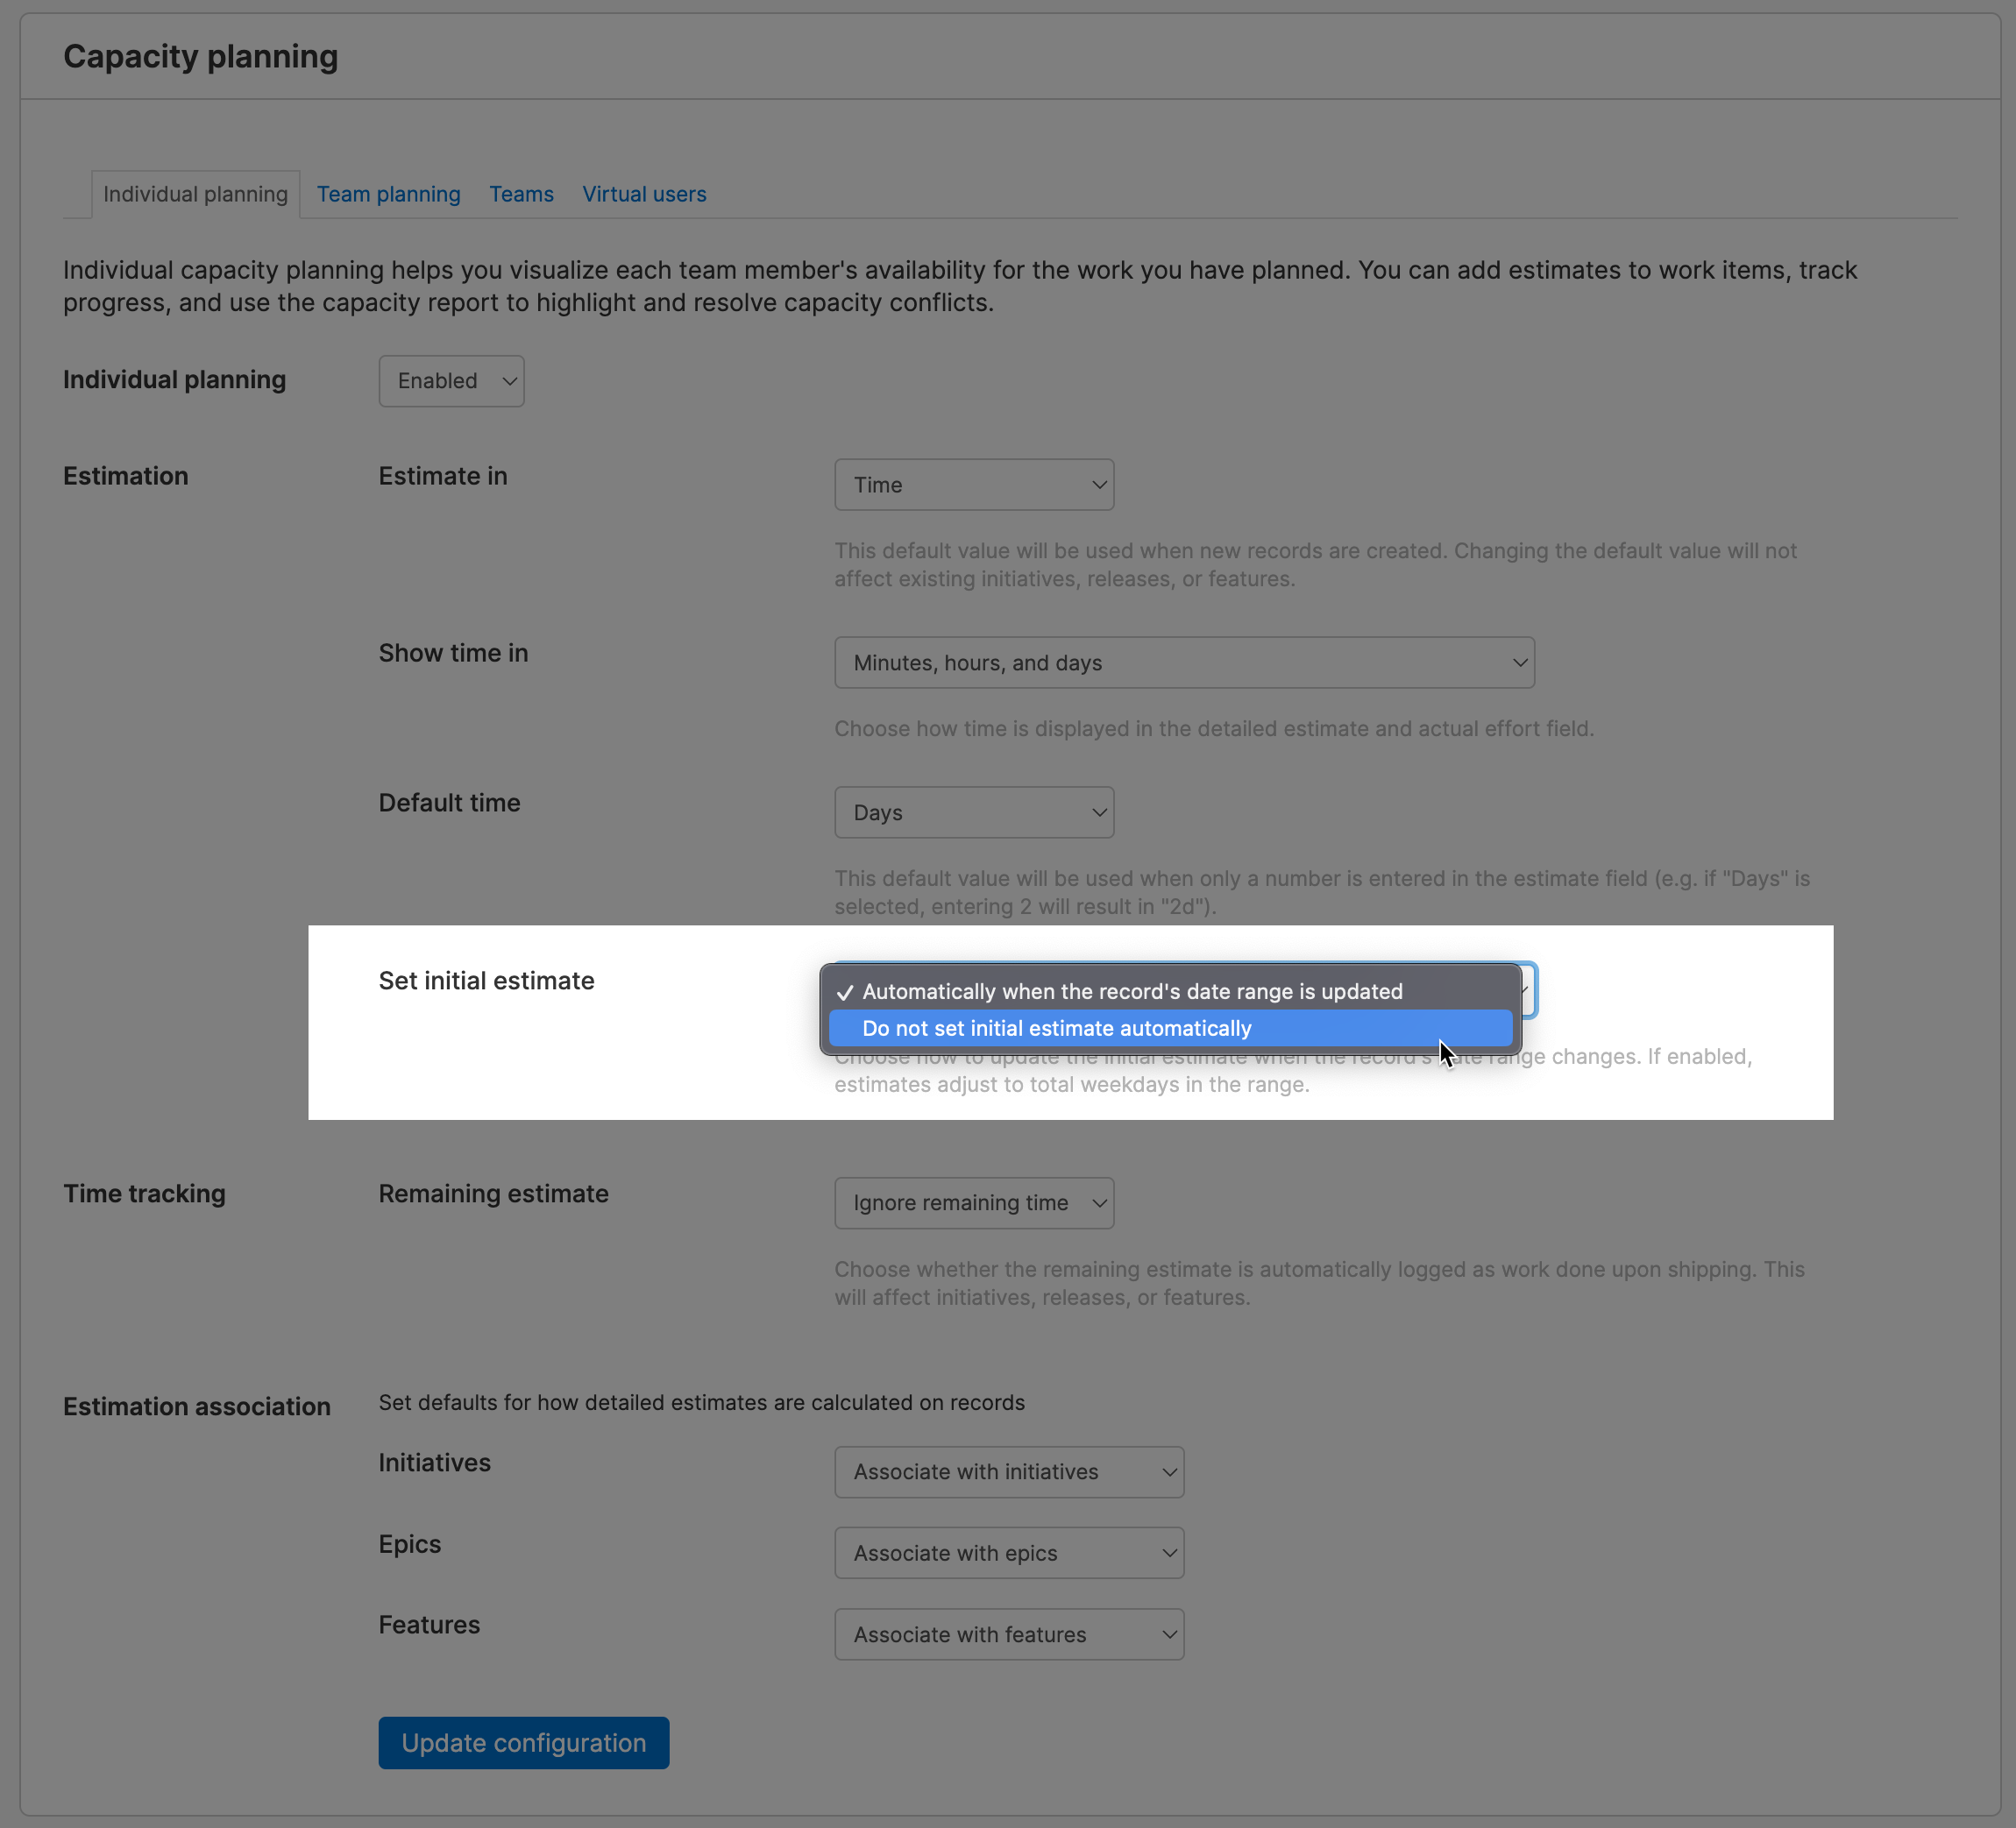The width and height of the screenshot is (2016, 1828).
Task: Click the intro paragraph 'Individual capacity planning helps you'
Action: (x=960, y=286)
